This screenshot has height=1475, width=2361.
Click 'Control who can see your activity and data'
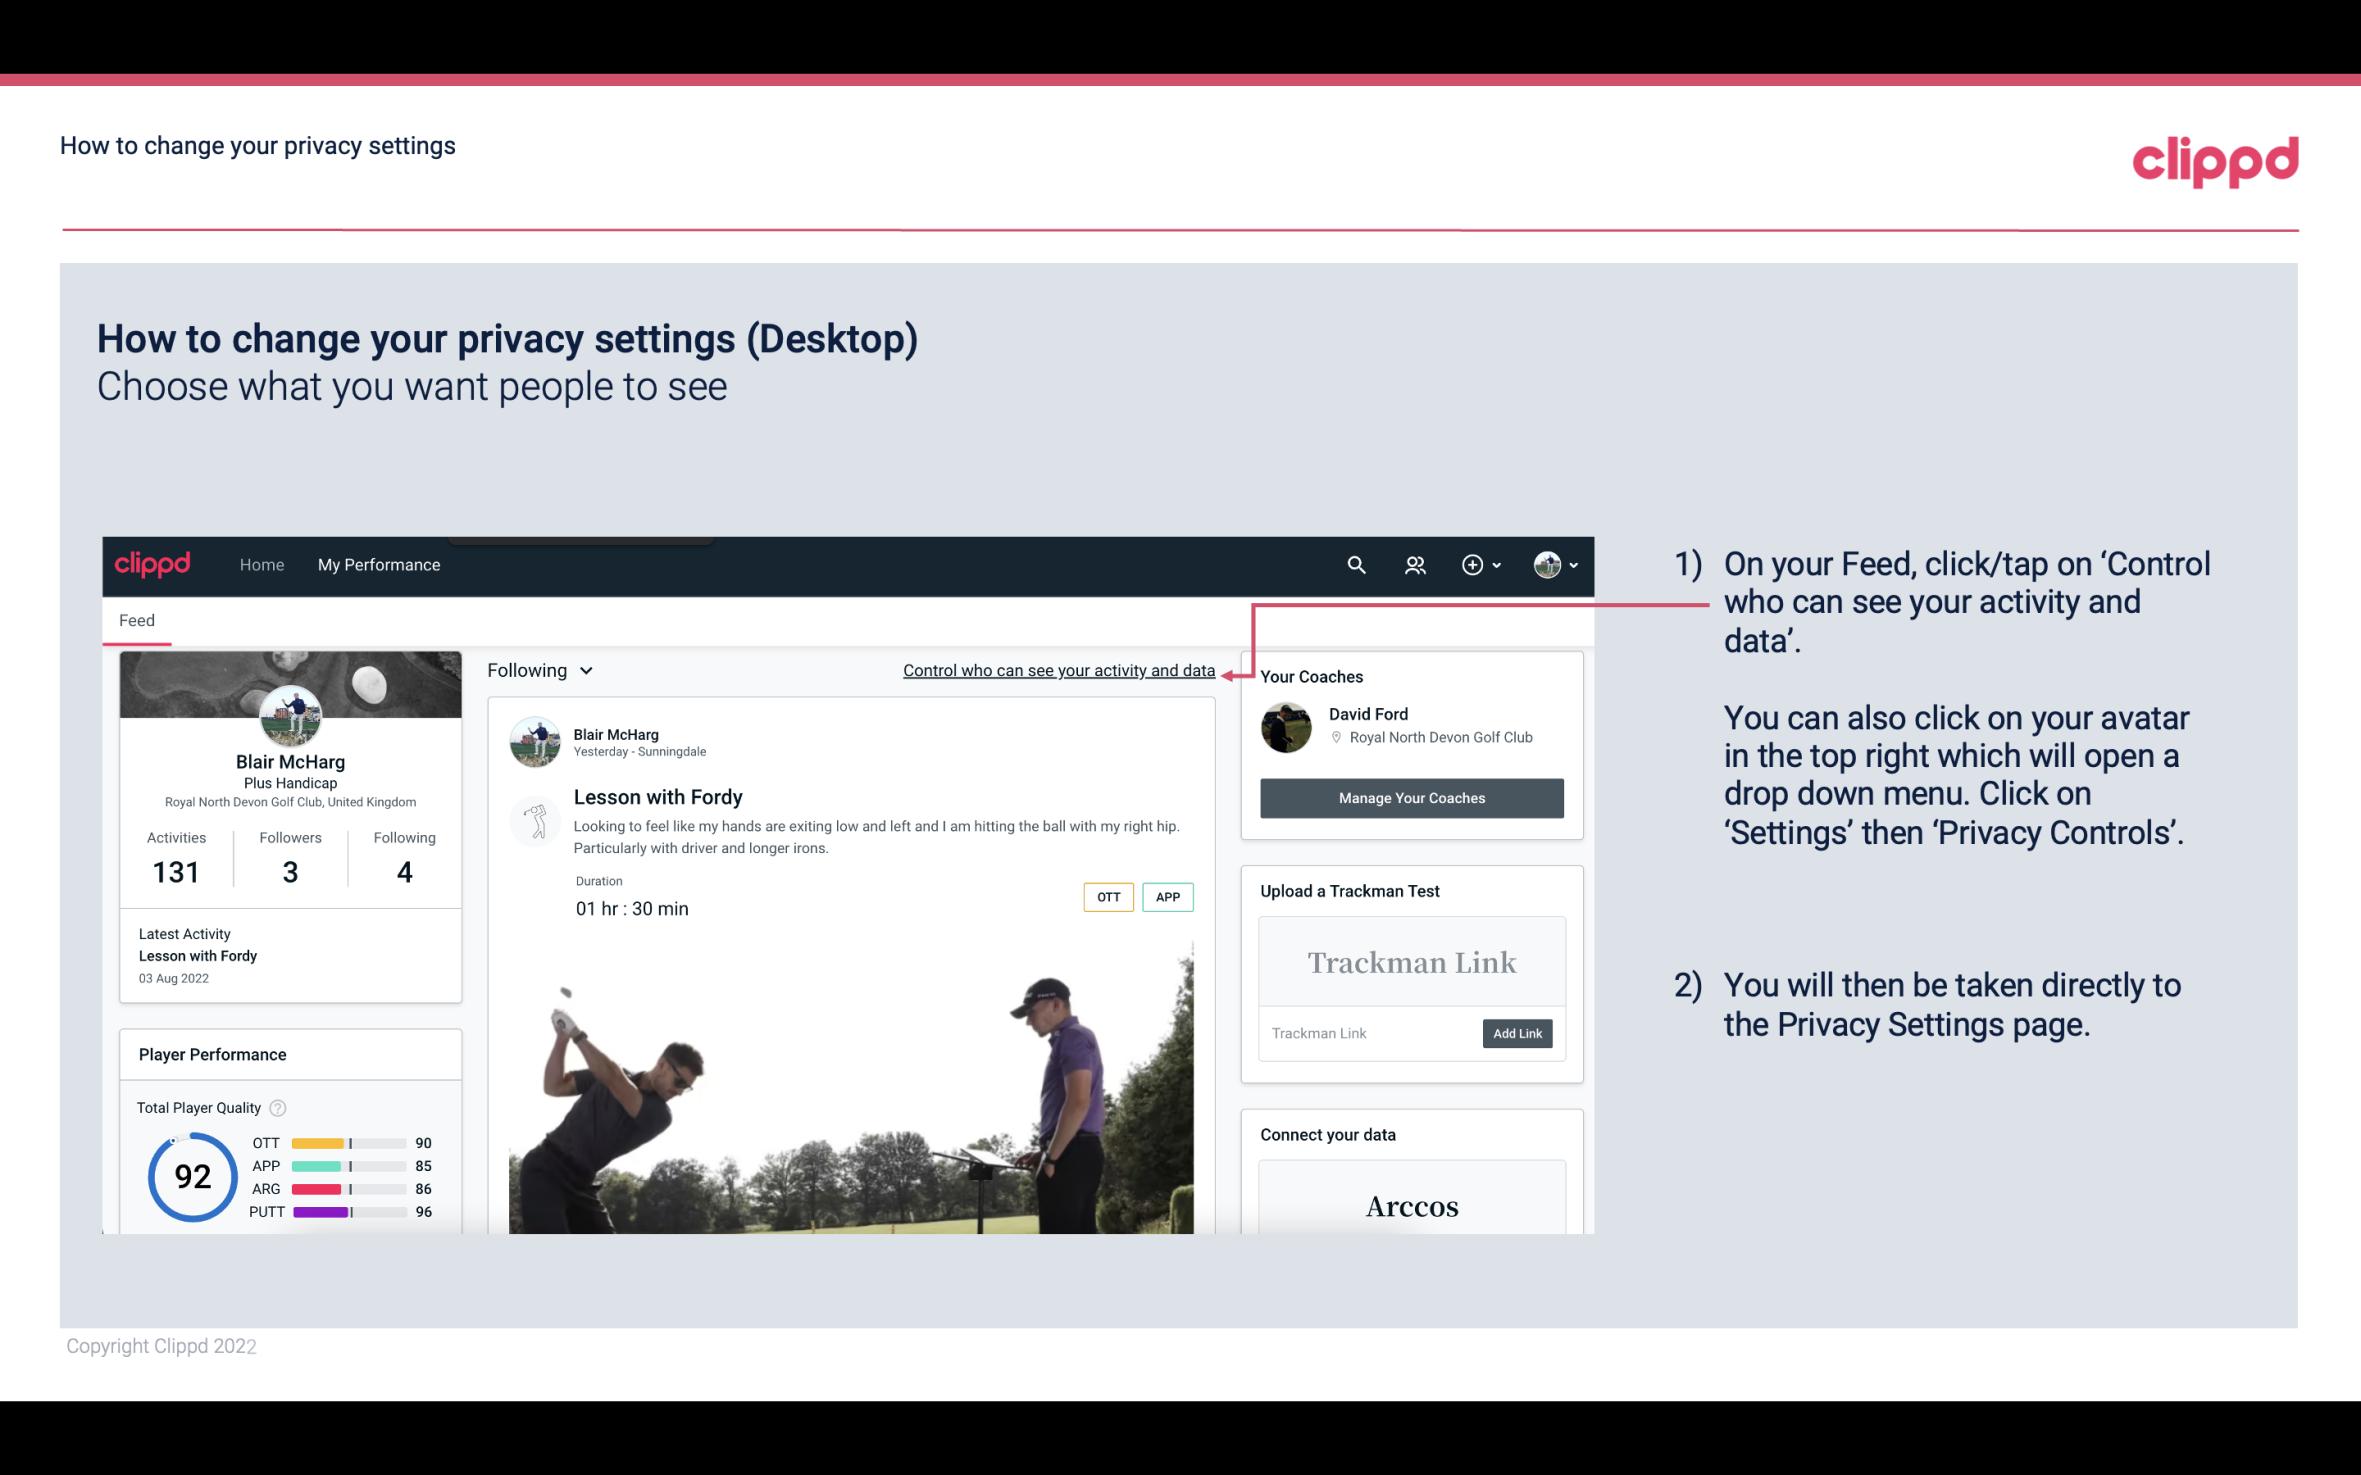click(x=1058, y=670)
